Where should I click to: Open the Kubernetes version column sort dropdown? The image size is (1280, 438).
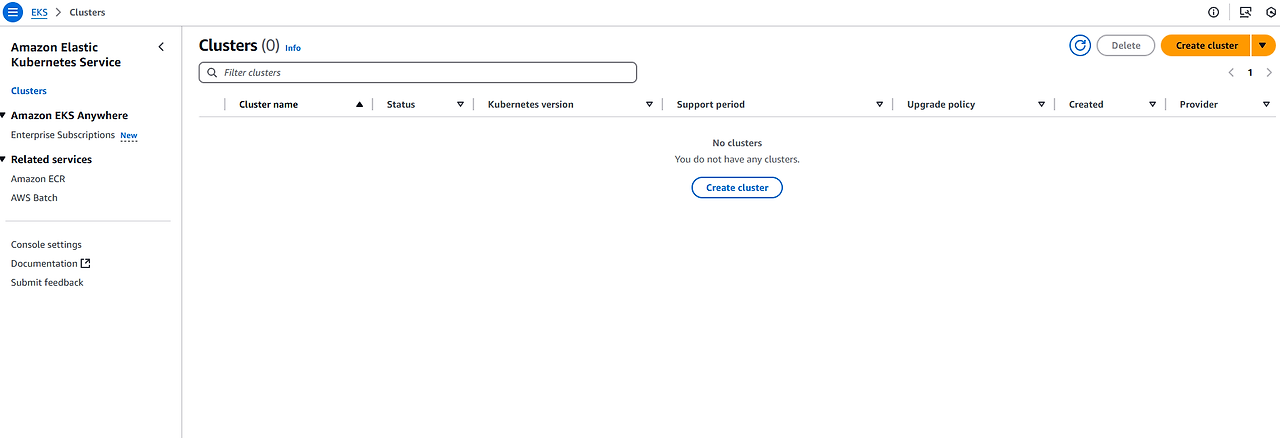(x=649, y=104)
